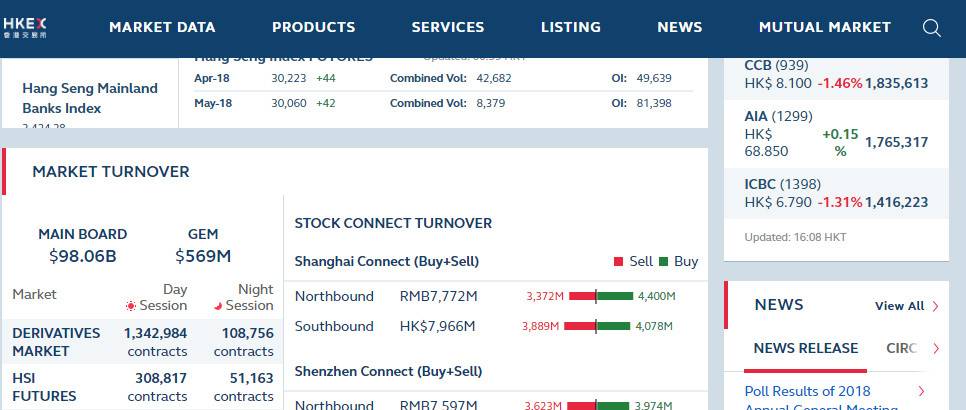Click the red Sell legend square
This screenshot has width=966, height=410.
tap(619, 262)
